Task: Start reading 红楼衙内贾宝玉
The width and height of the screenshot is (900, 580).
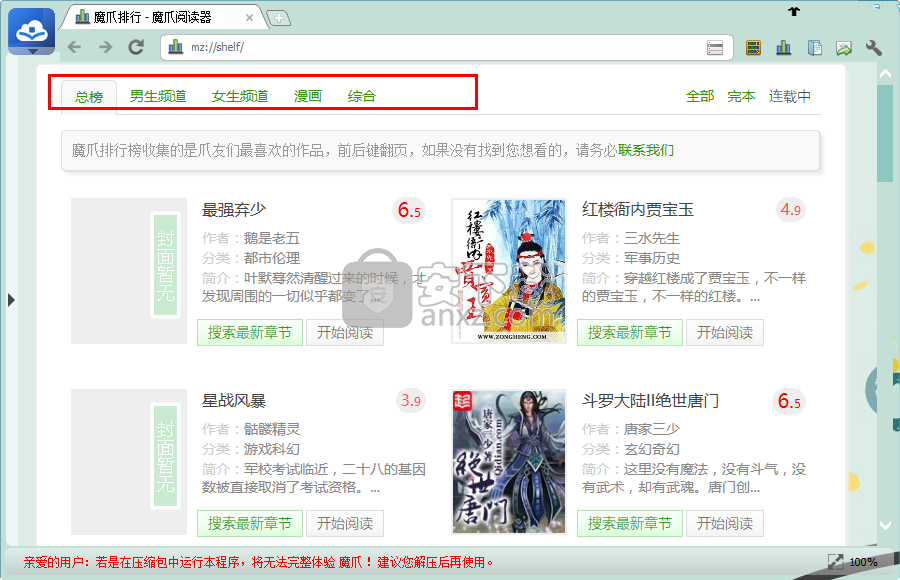Action: [x=725, y=332]
